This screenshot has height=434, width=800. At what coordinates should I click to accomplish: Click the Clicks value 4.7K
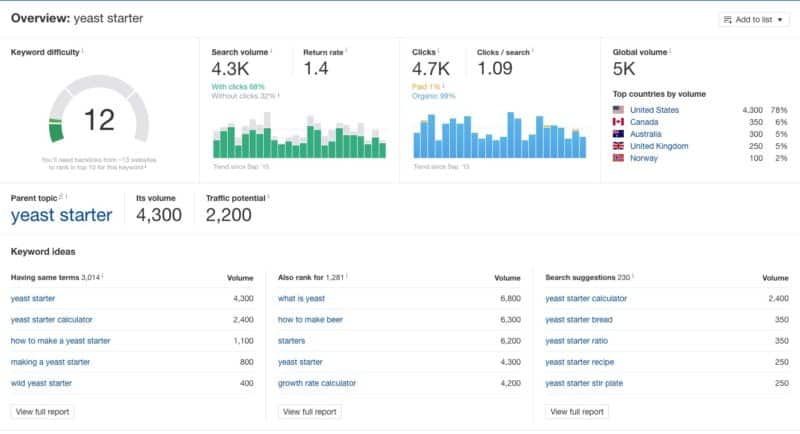click(431, 69)
